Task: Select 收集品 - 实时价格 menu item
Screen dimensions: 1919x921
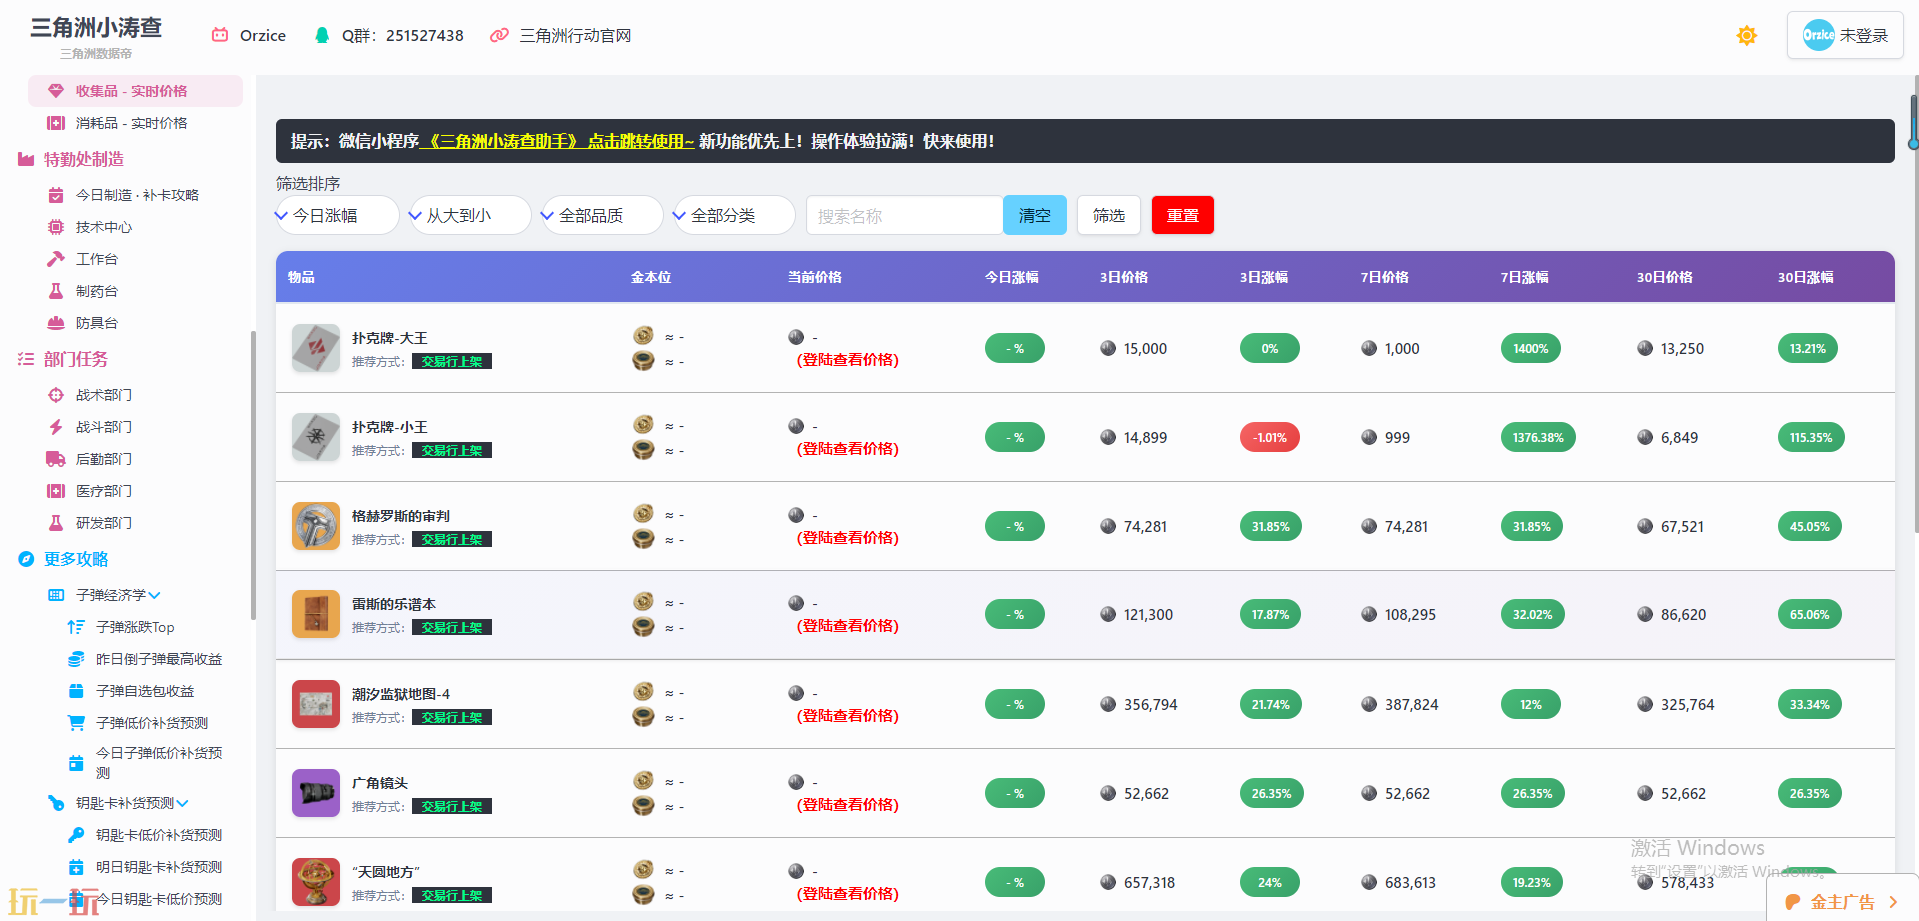Action: pyautogui.click(x=135, y=91)
